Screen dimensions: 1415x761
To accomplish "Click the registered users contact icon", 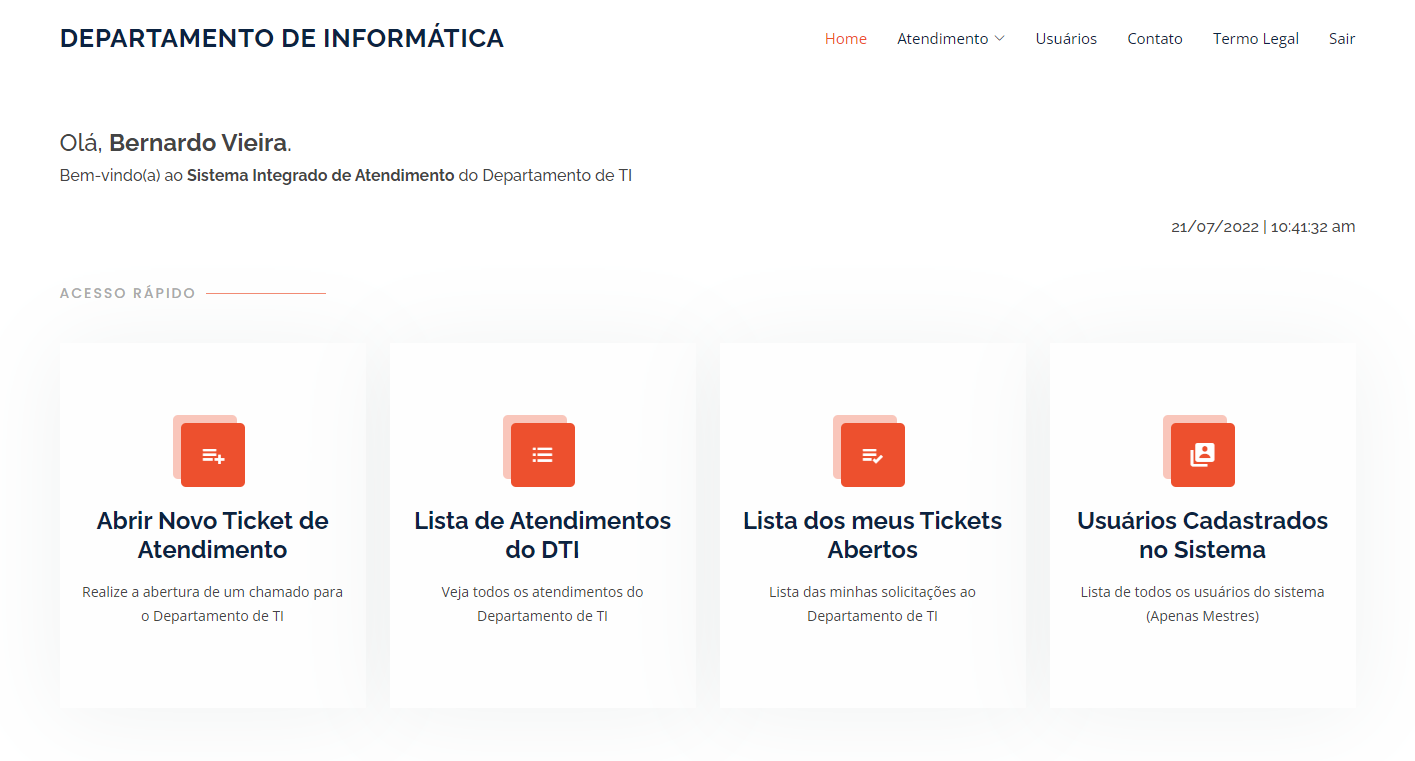I will point(1203,455).
